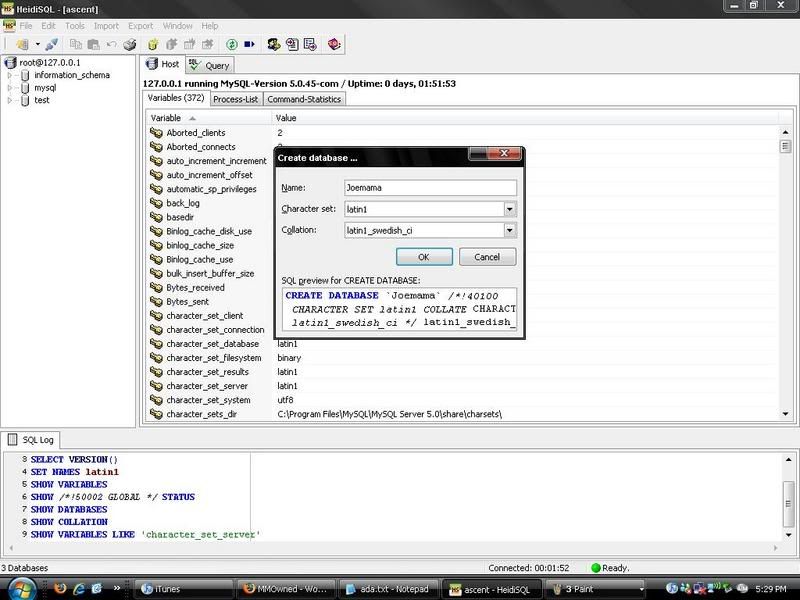Click the Value column header

point(525,118)
